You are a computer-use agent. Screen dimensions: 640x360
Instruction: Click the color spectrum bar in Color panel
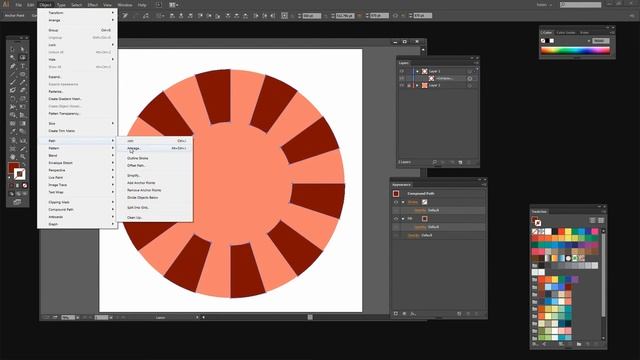[x=575, y=51]
